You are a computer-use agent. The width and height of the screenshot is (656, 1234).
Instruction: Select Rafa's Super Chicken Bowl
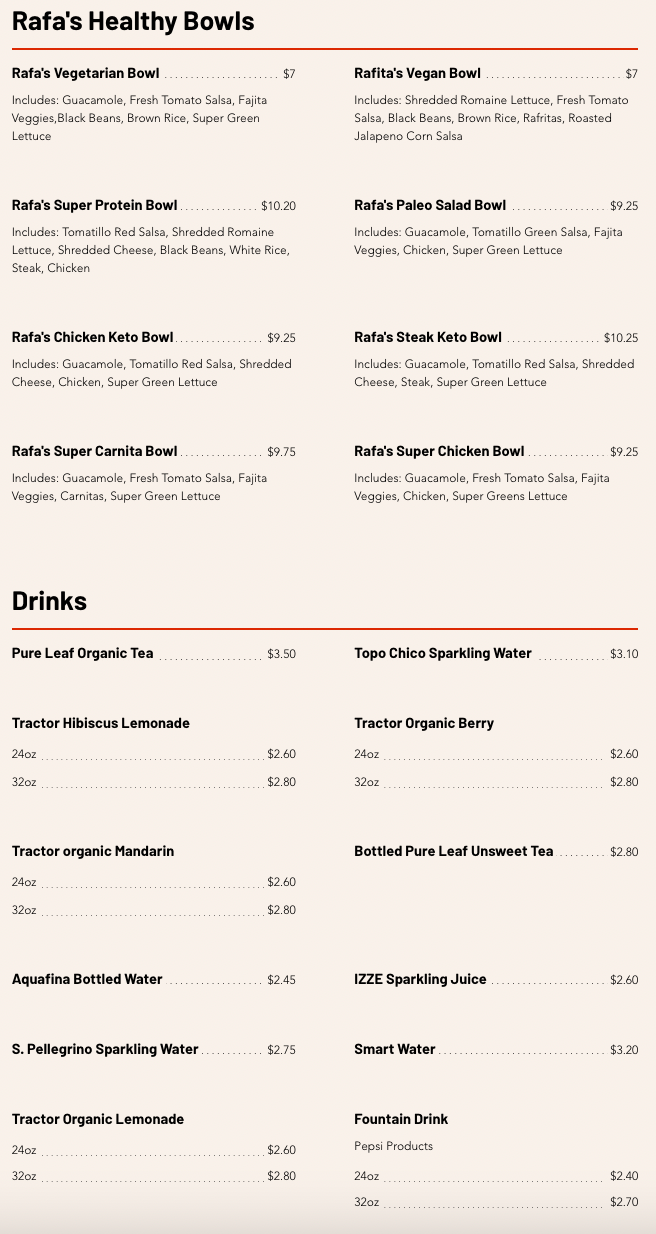click(439, 451)
